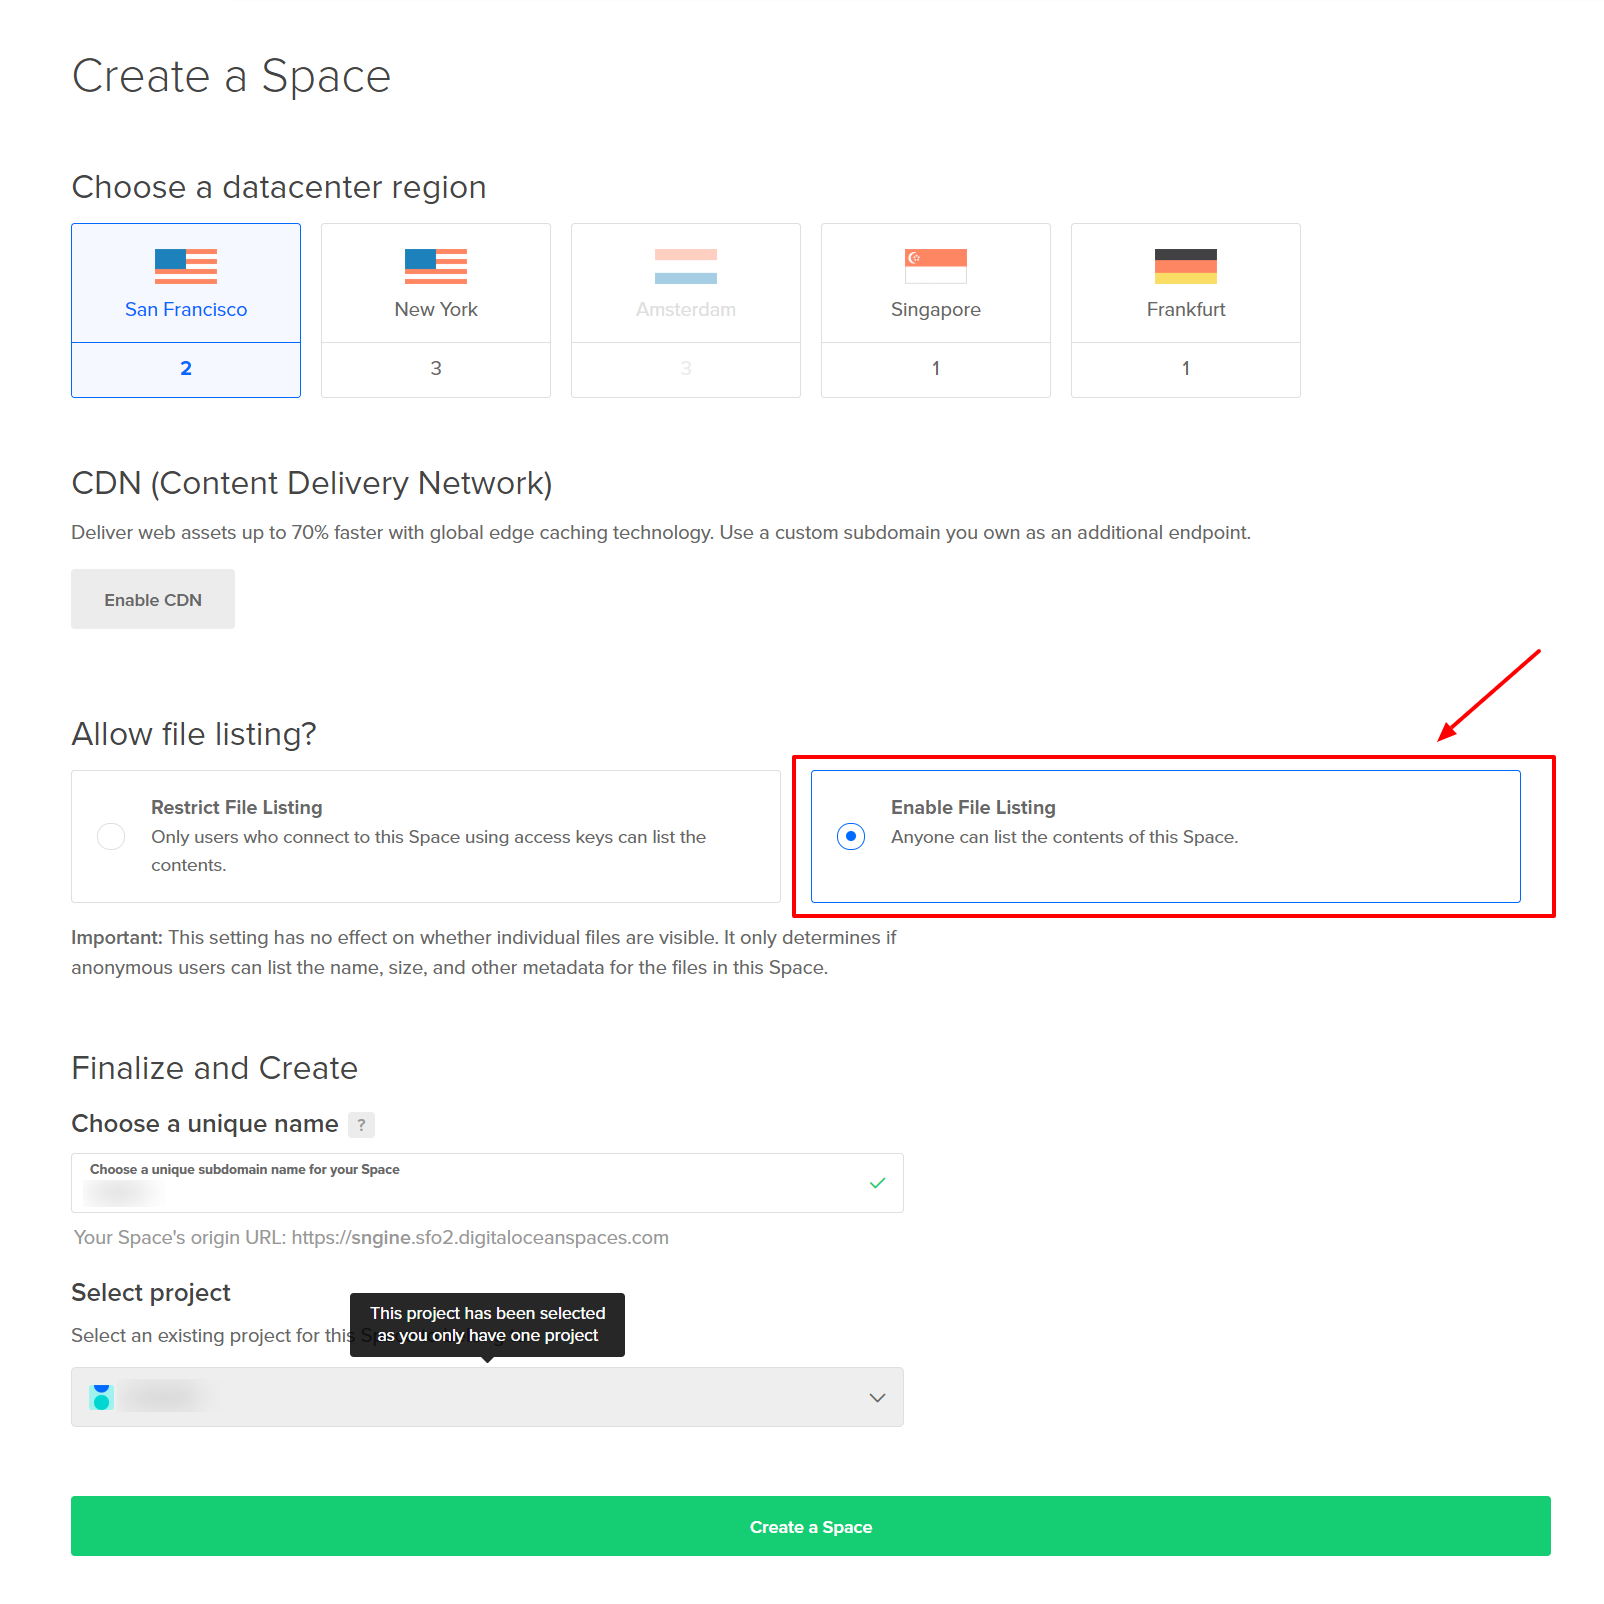The image size is (1604, 1604).
Task: Click the green checkmark in name field
Action: tap(877, 1183)
